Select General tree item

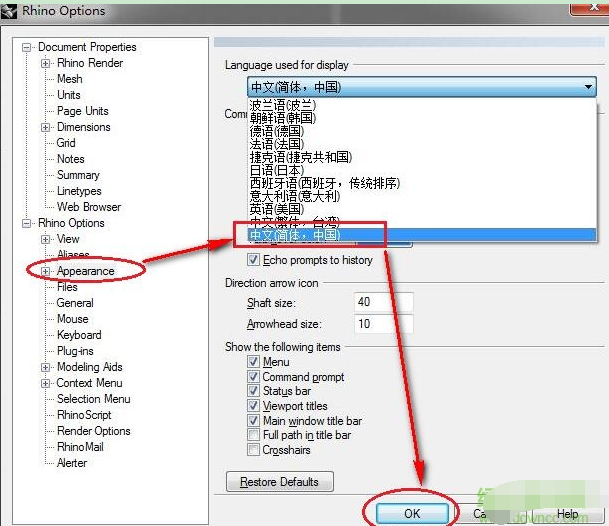(75, 303)
